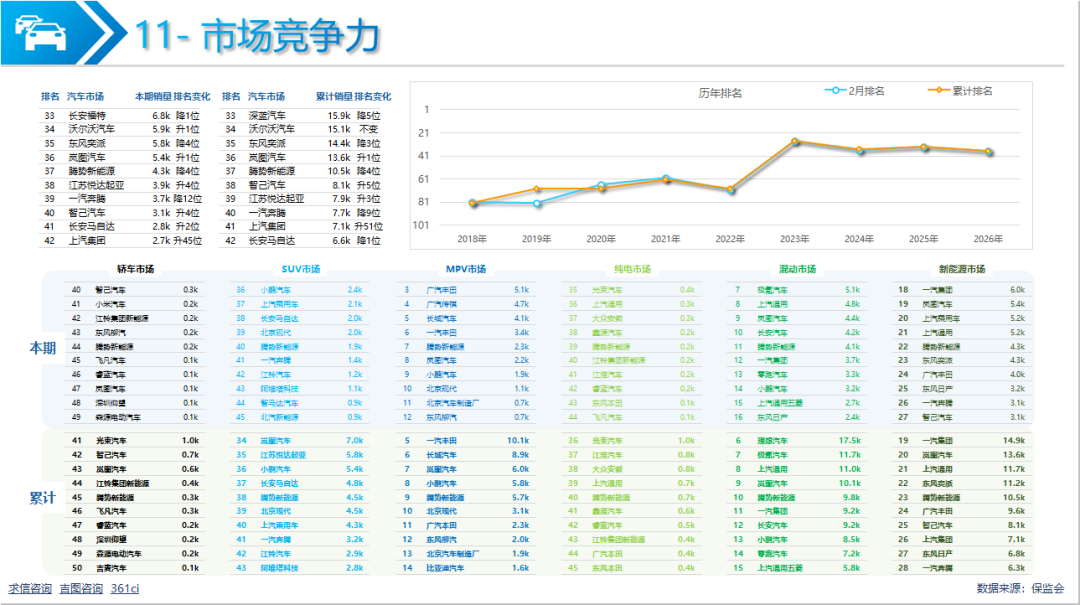The width and height of the screenshot is (1080, 605).
Task: Click the 本期销量 column header
Action: 152,96
